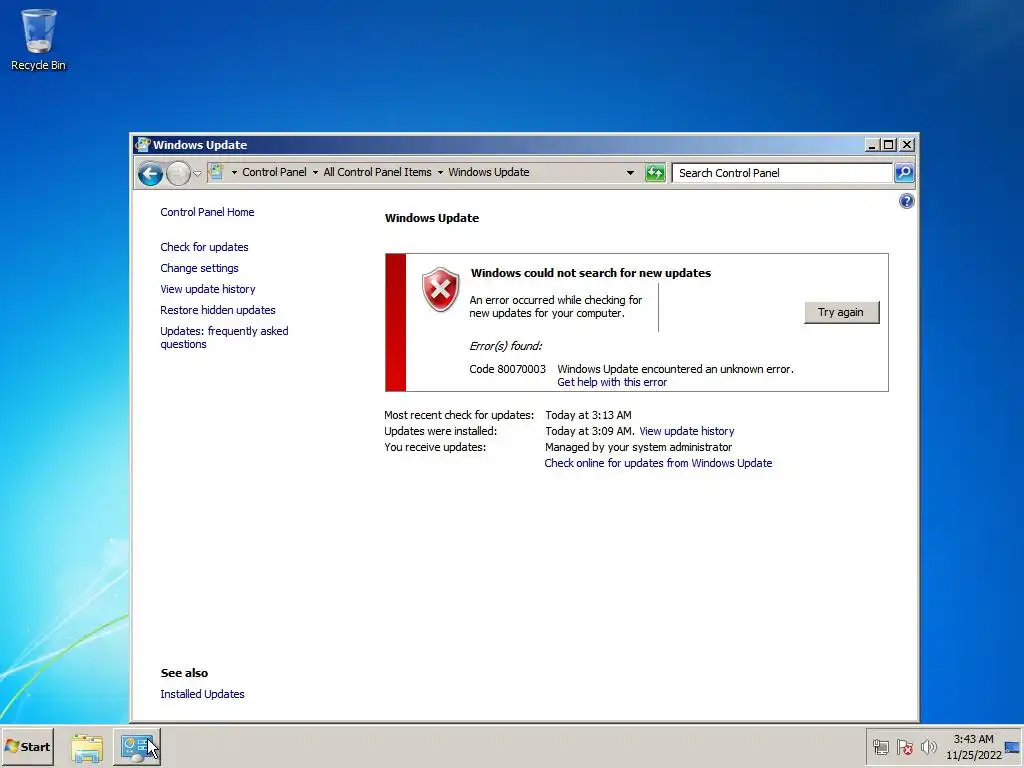Open Get help with this error
This screenshot has width=1024, height=768.
coord(612,382)
